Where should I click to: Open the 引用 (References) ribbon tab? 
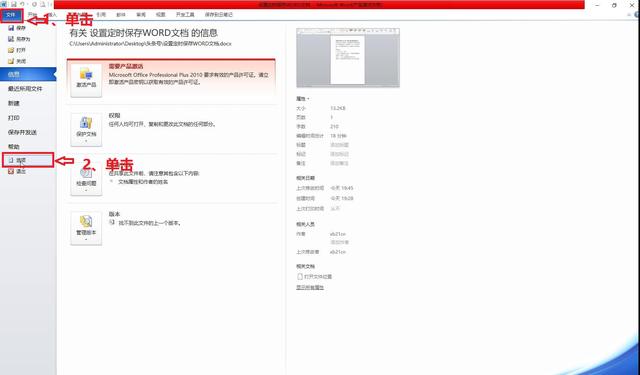click(101, 15)
